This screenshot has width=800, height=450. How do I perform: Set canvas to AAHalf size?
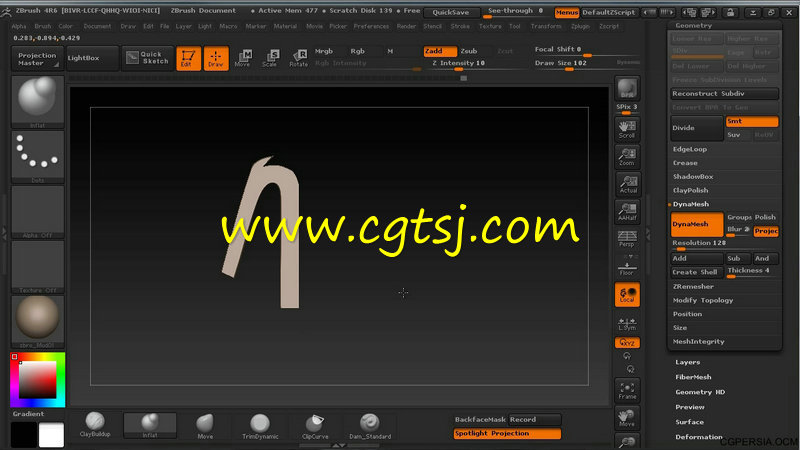(627, 212)
